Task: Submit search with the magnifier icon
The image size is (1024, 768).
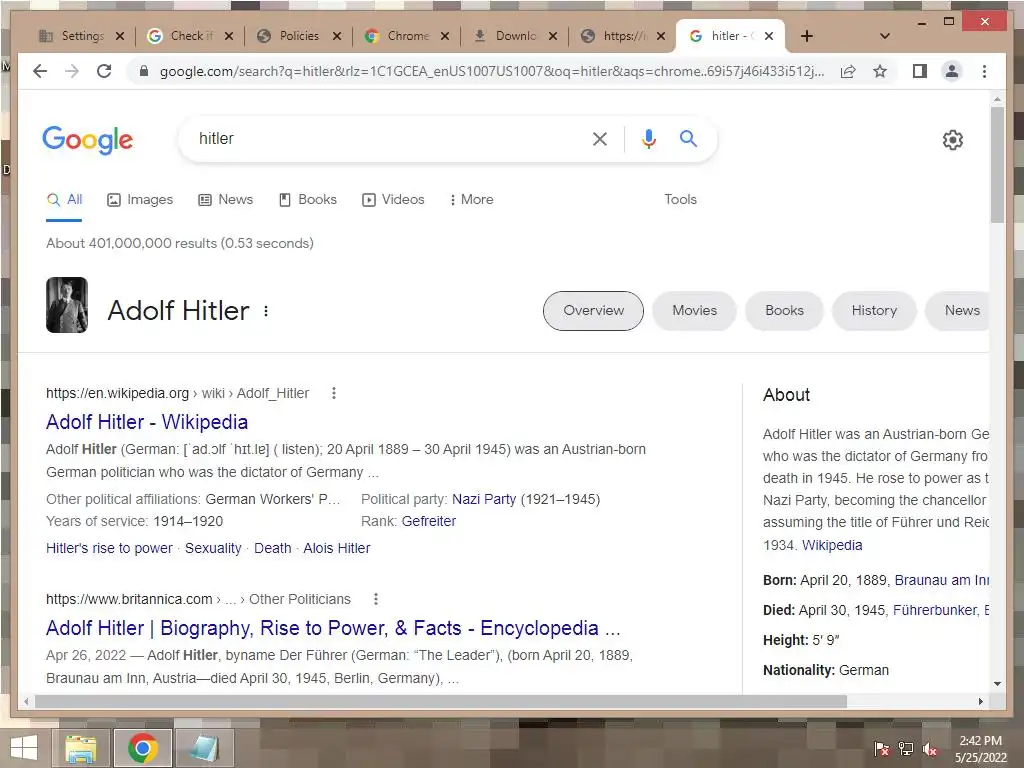Action: click(688, 138)
